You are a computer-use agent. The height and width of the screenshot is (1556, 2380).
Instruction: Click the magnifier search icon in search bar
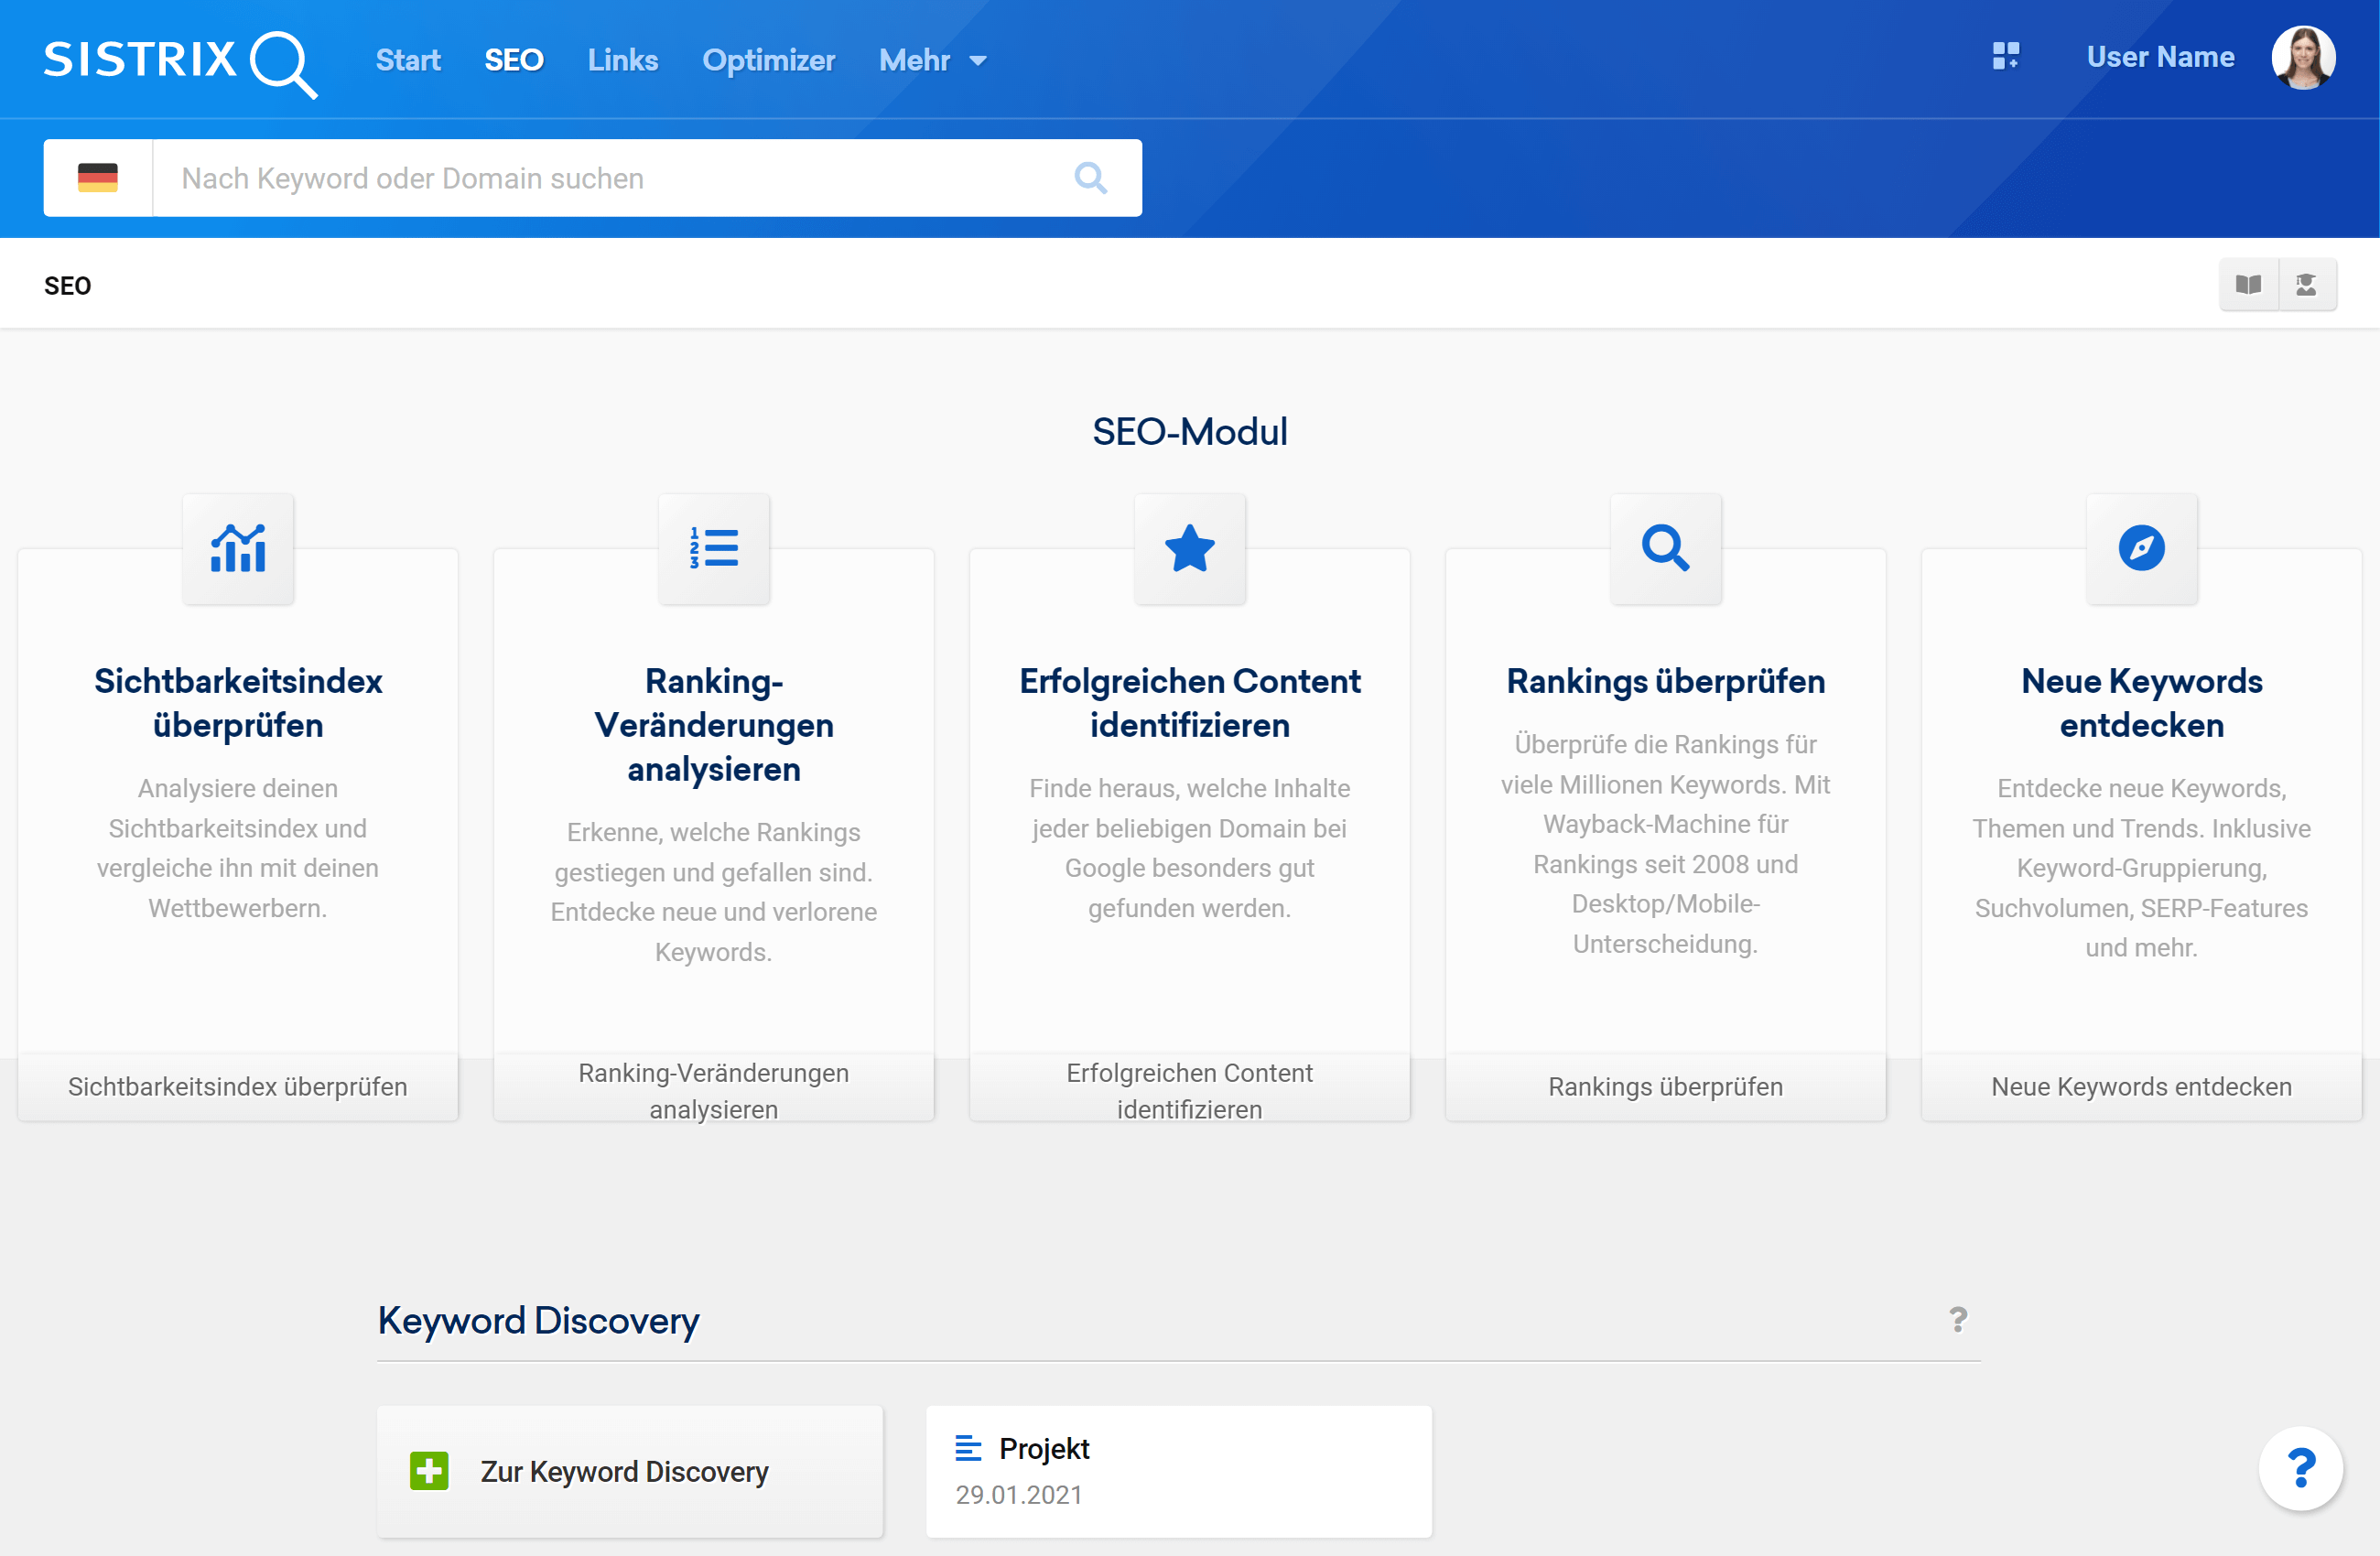pos(1090,178)
